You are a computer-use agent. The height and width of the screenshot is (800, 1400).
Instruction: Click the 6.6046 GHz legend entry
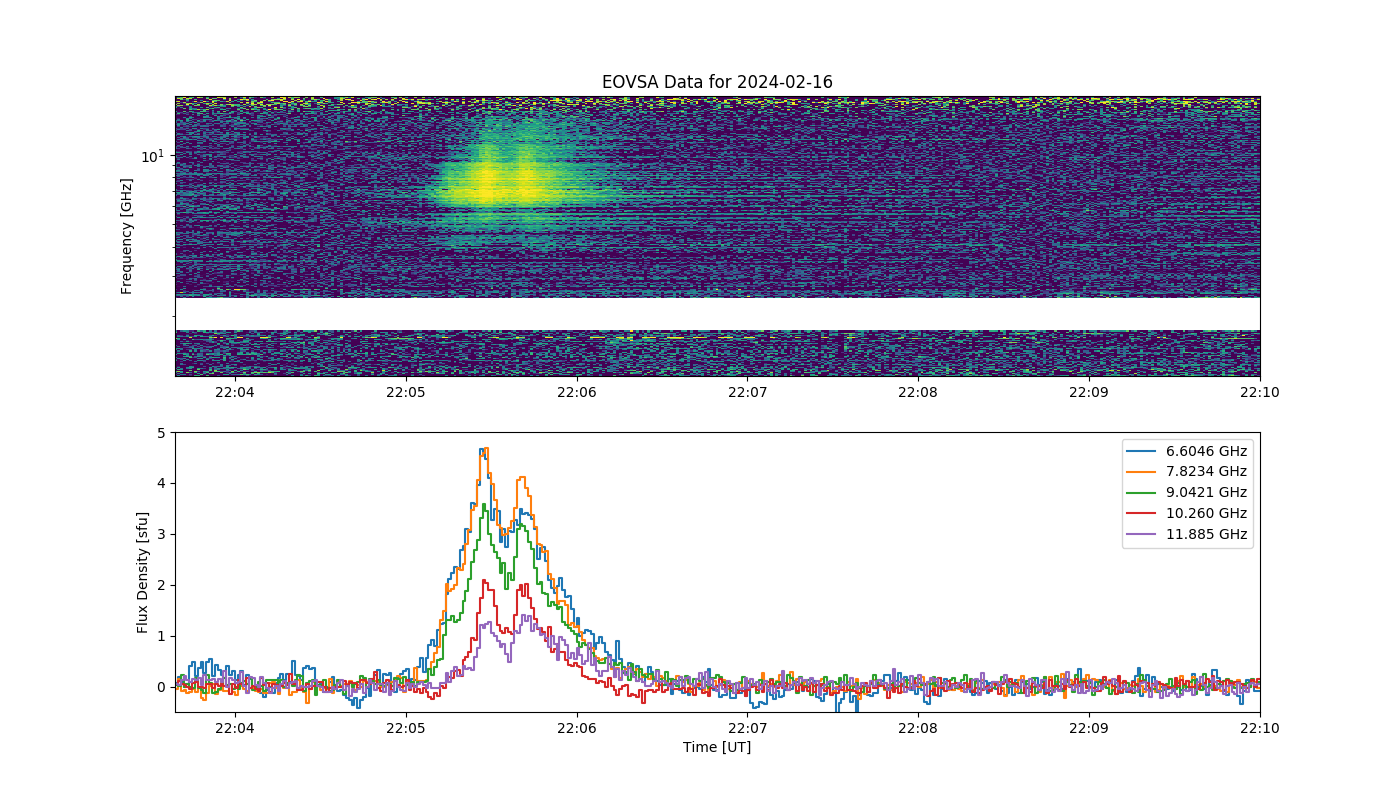coord(1188,450)
